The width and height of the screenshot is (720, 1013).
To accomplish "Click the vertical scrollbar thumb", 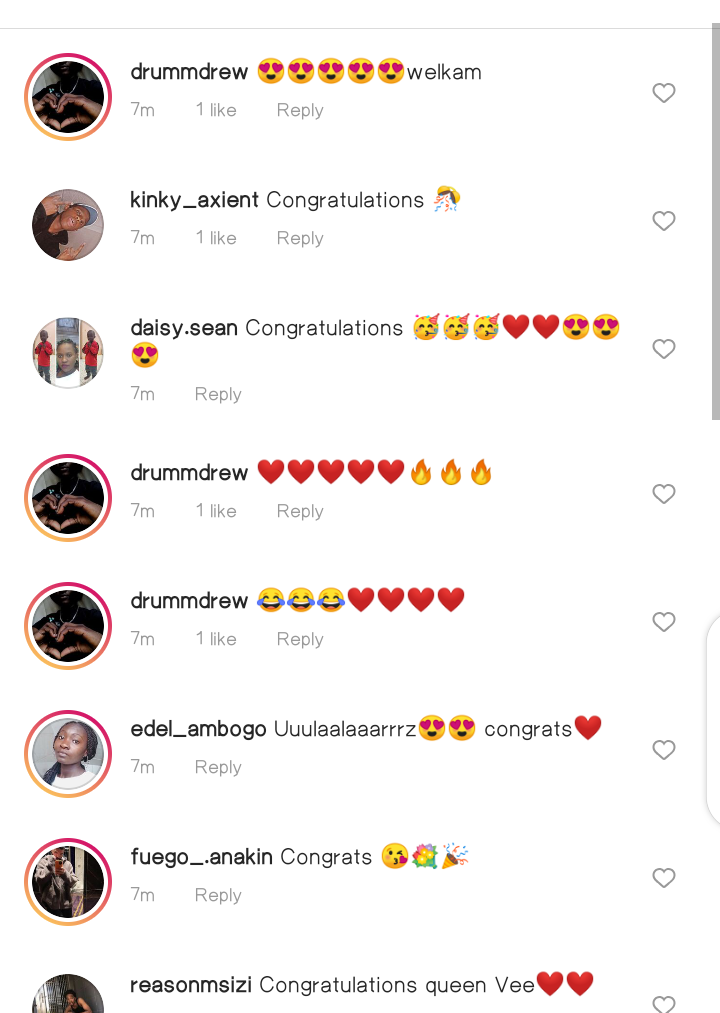I will tap(715, 222).
